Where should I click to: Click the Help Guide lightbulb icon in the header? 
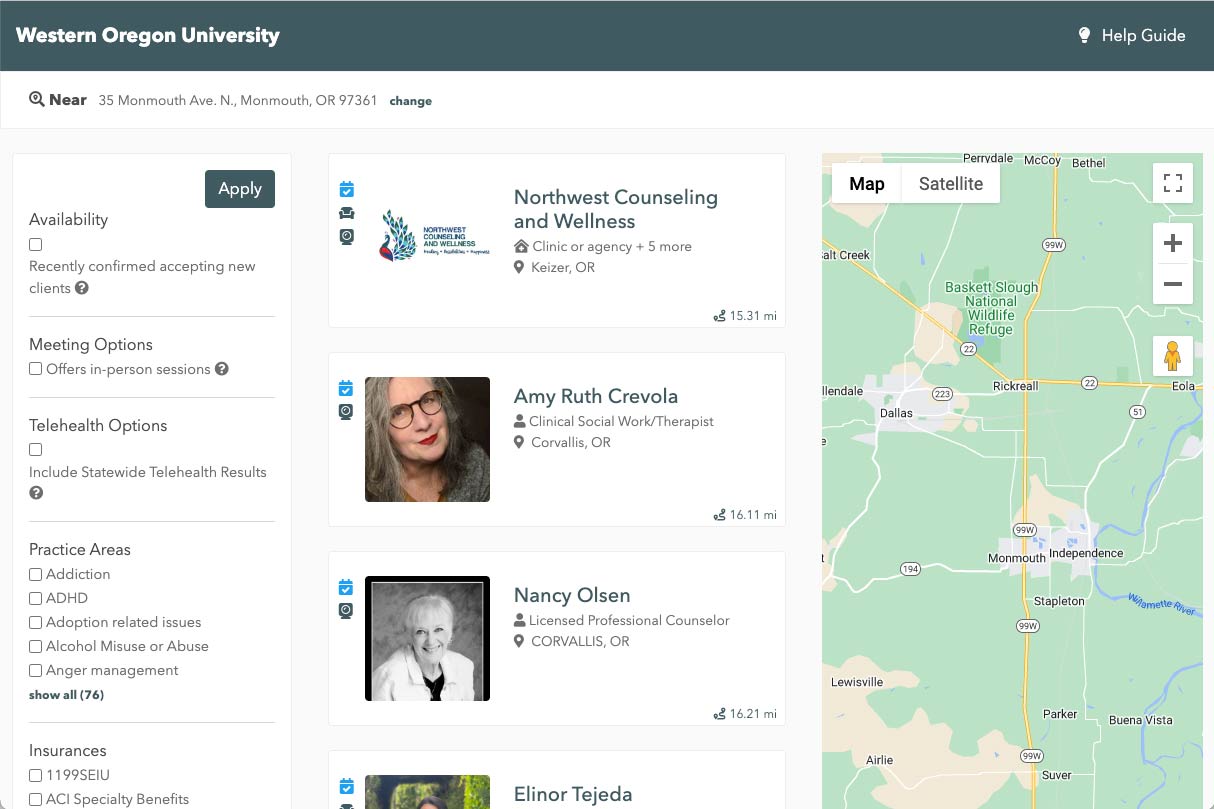(x=1084, y=35)
